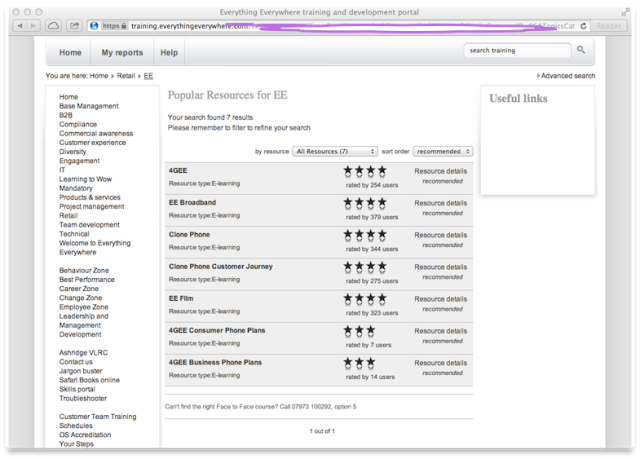The height and width of the screenshot is (459, 640).
Task: Open the EE Broadband resource title
Action: pos(192,202)
